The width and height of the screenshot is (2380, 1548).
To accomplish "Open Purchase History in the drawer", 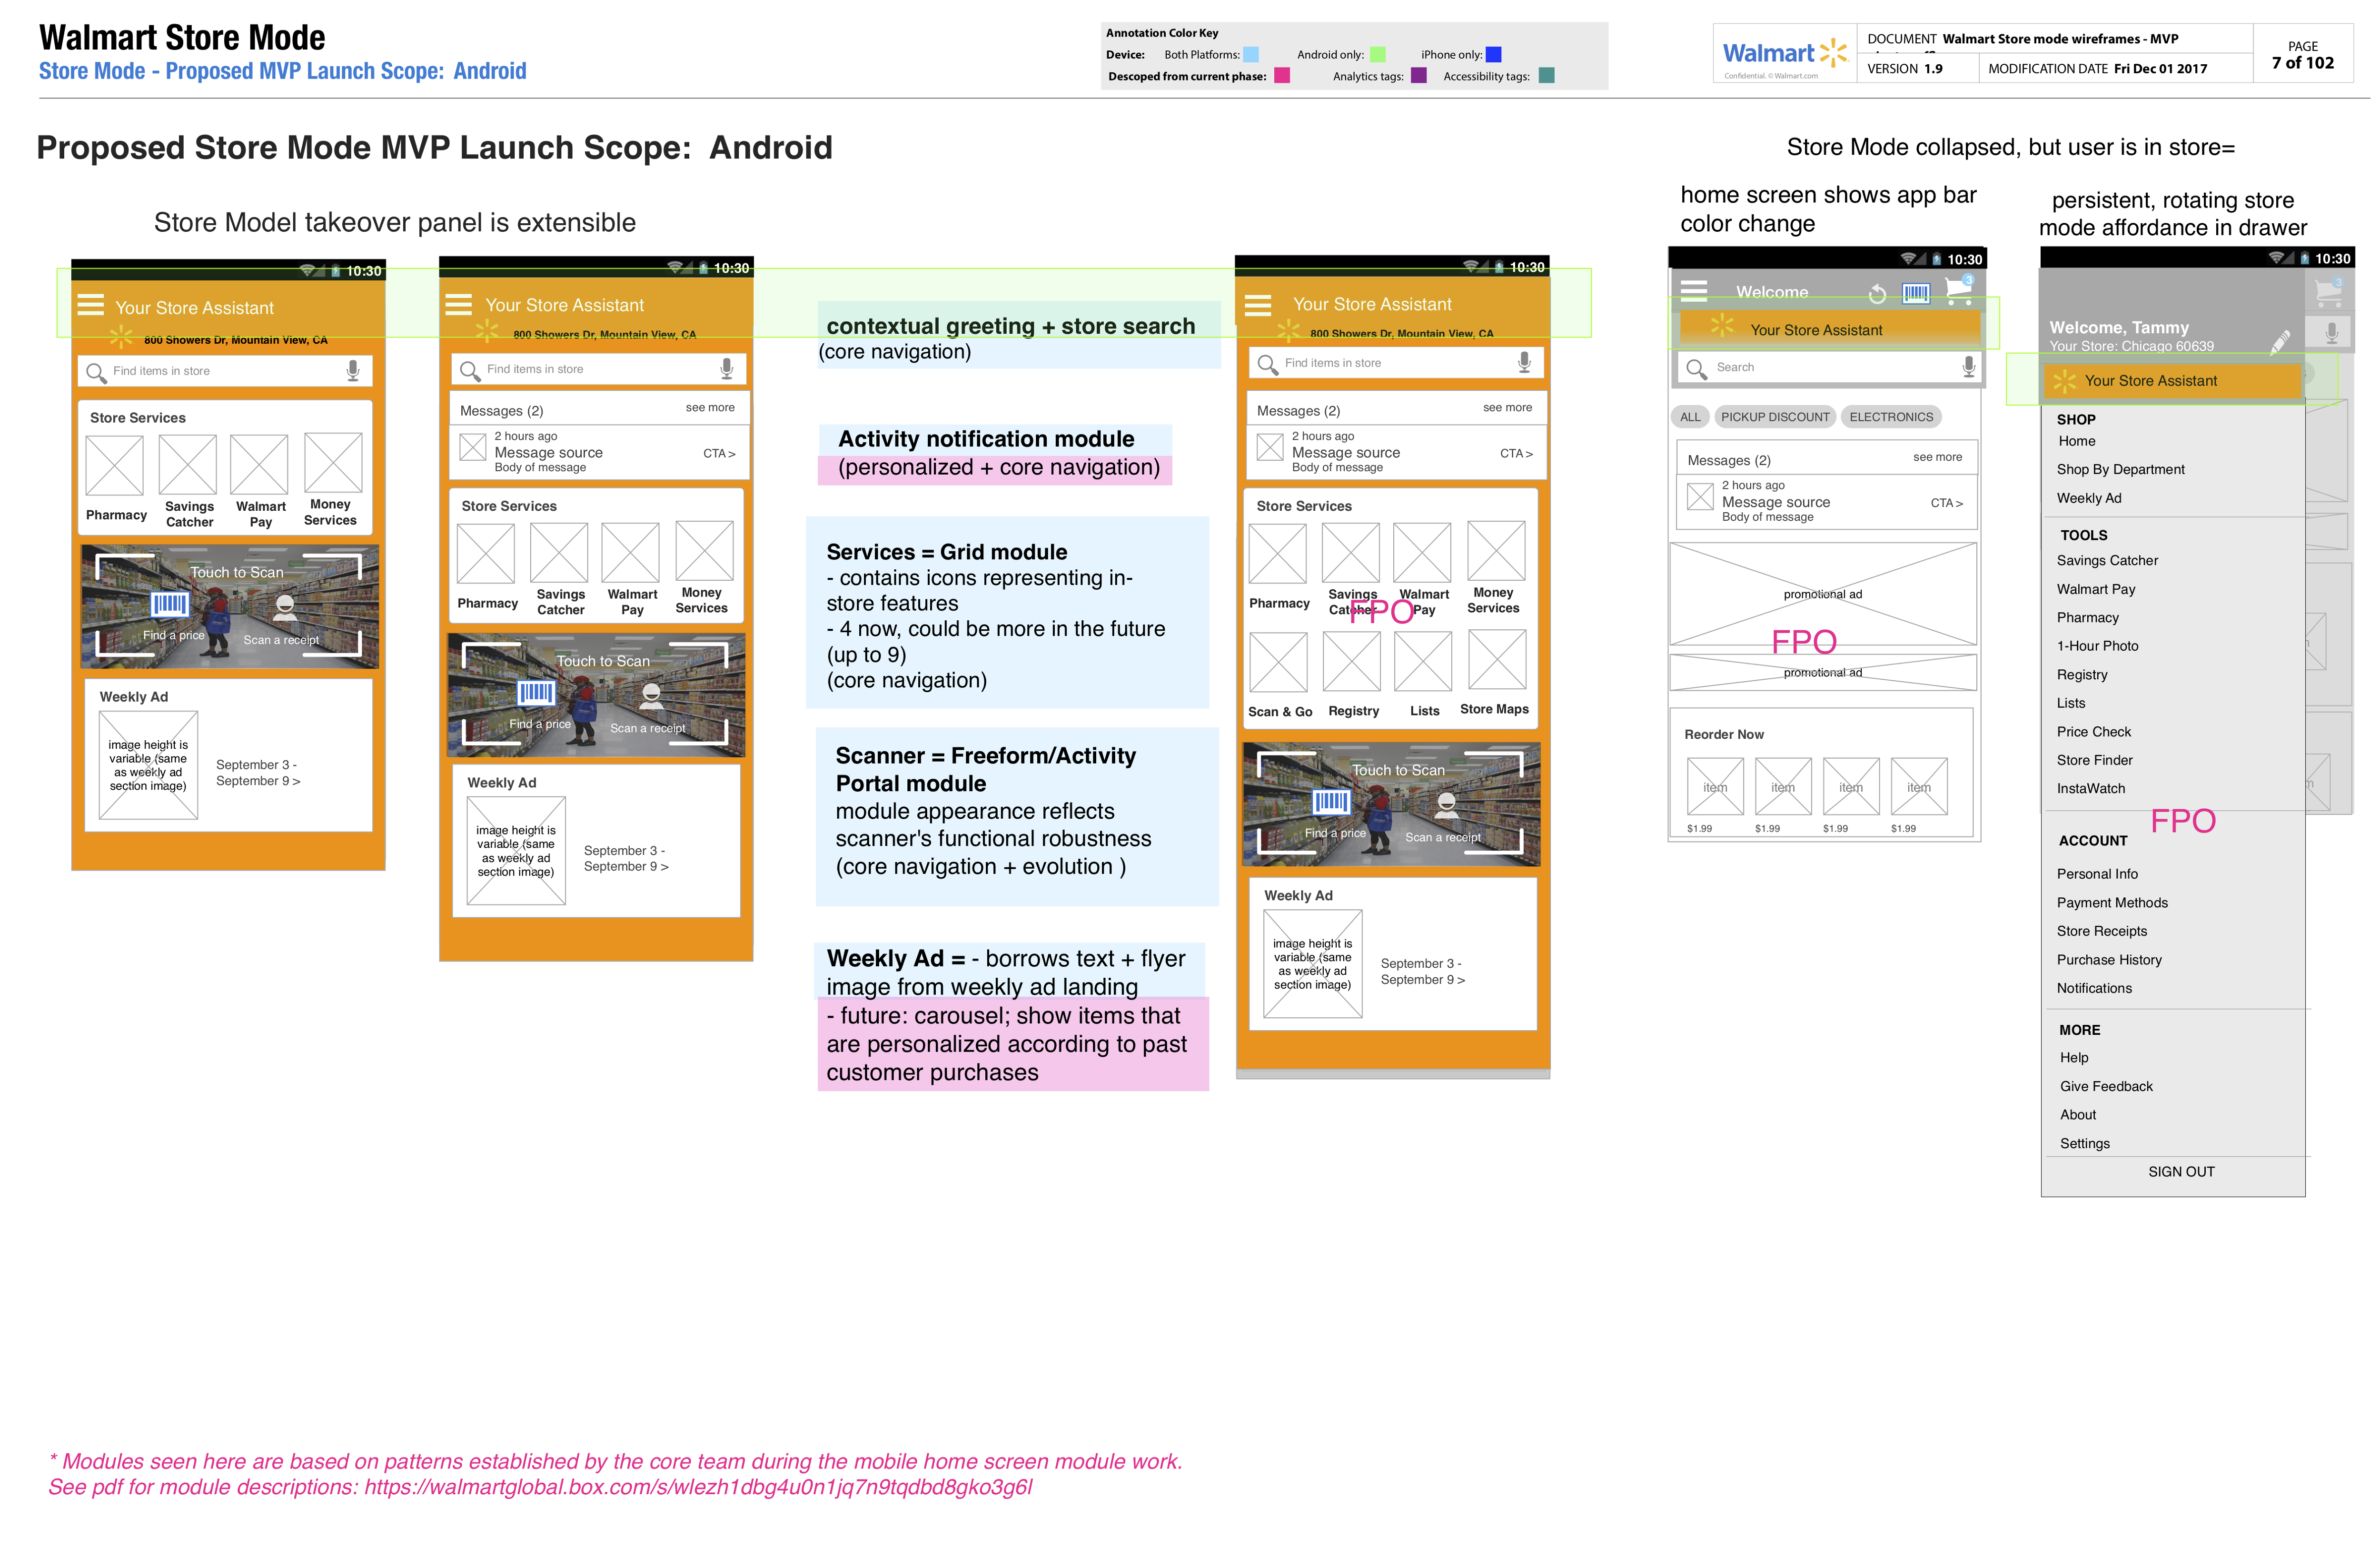I will pyautogui.click(x=2109, y=960).
